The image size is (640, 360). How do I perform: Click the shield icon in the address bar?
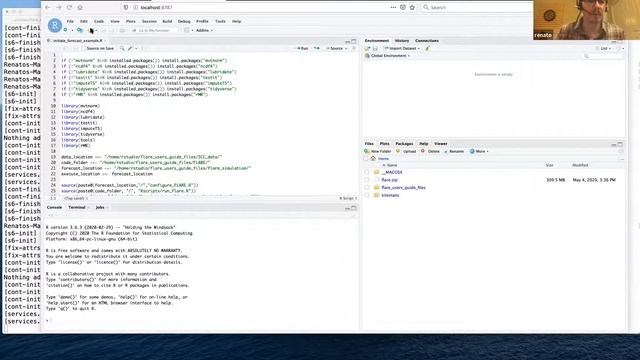coord(126,7)
